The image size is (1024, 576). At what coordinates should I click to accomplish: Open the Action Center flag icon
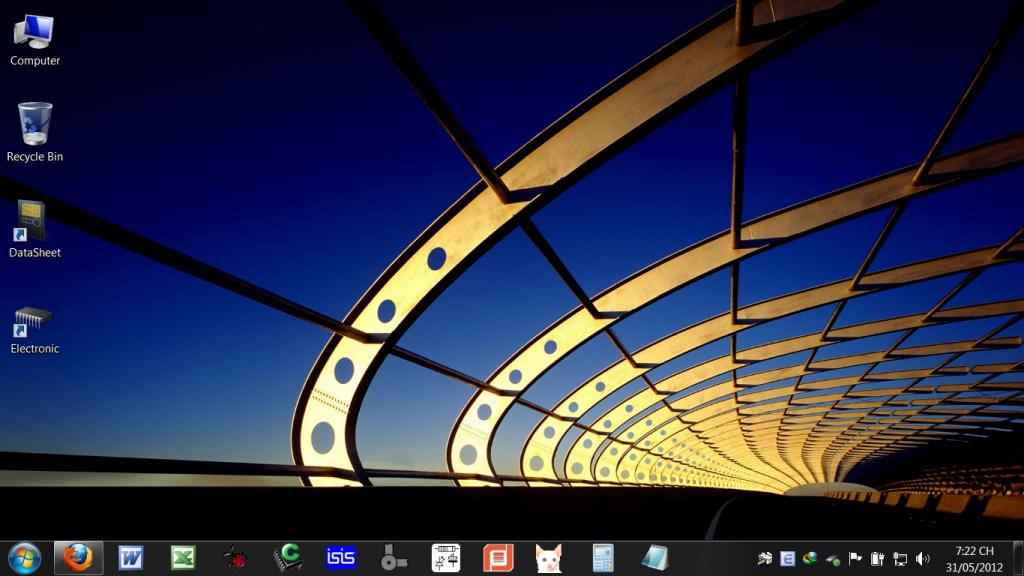(855, 558)
